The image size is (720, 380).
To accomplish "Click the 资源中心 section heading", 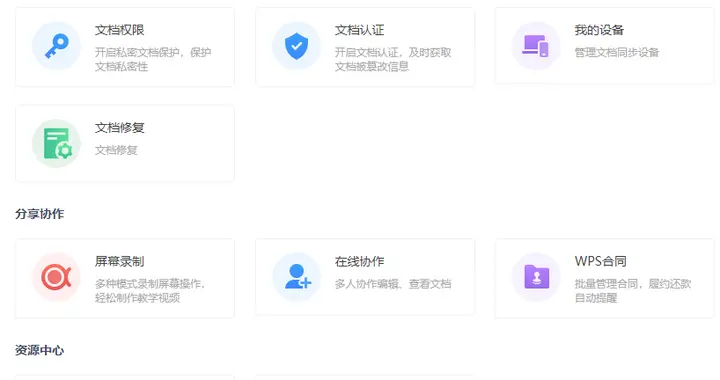I will click(x=39, y=350).
